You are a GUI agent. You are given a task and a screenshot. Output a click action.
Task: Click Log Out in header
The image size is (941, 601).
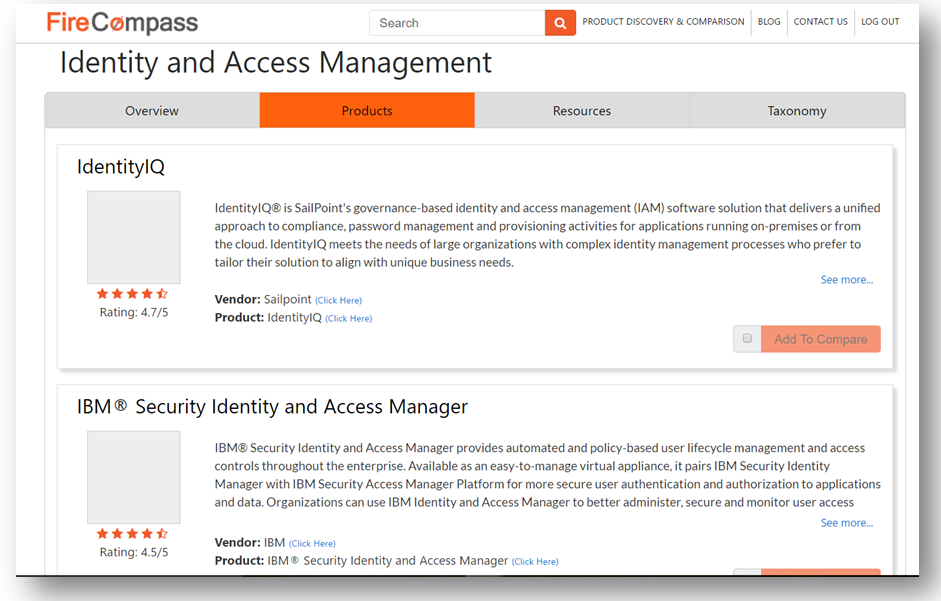pos(880,22)
